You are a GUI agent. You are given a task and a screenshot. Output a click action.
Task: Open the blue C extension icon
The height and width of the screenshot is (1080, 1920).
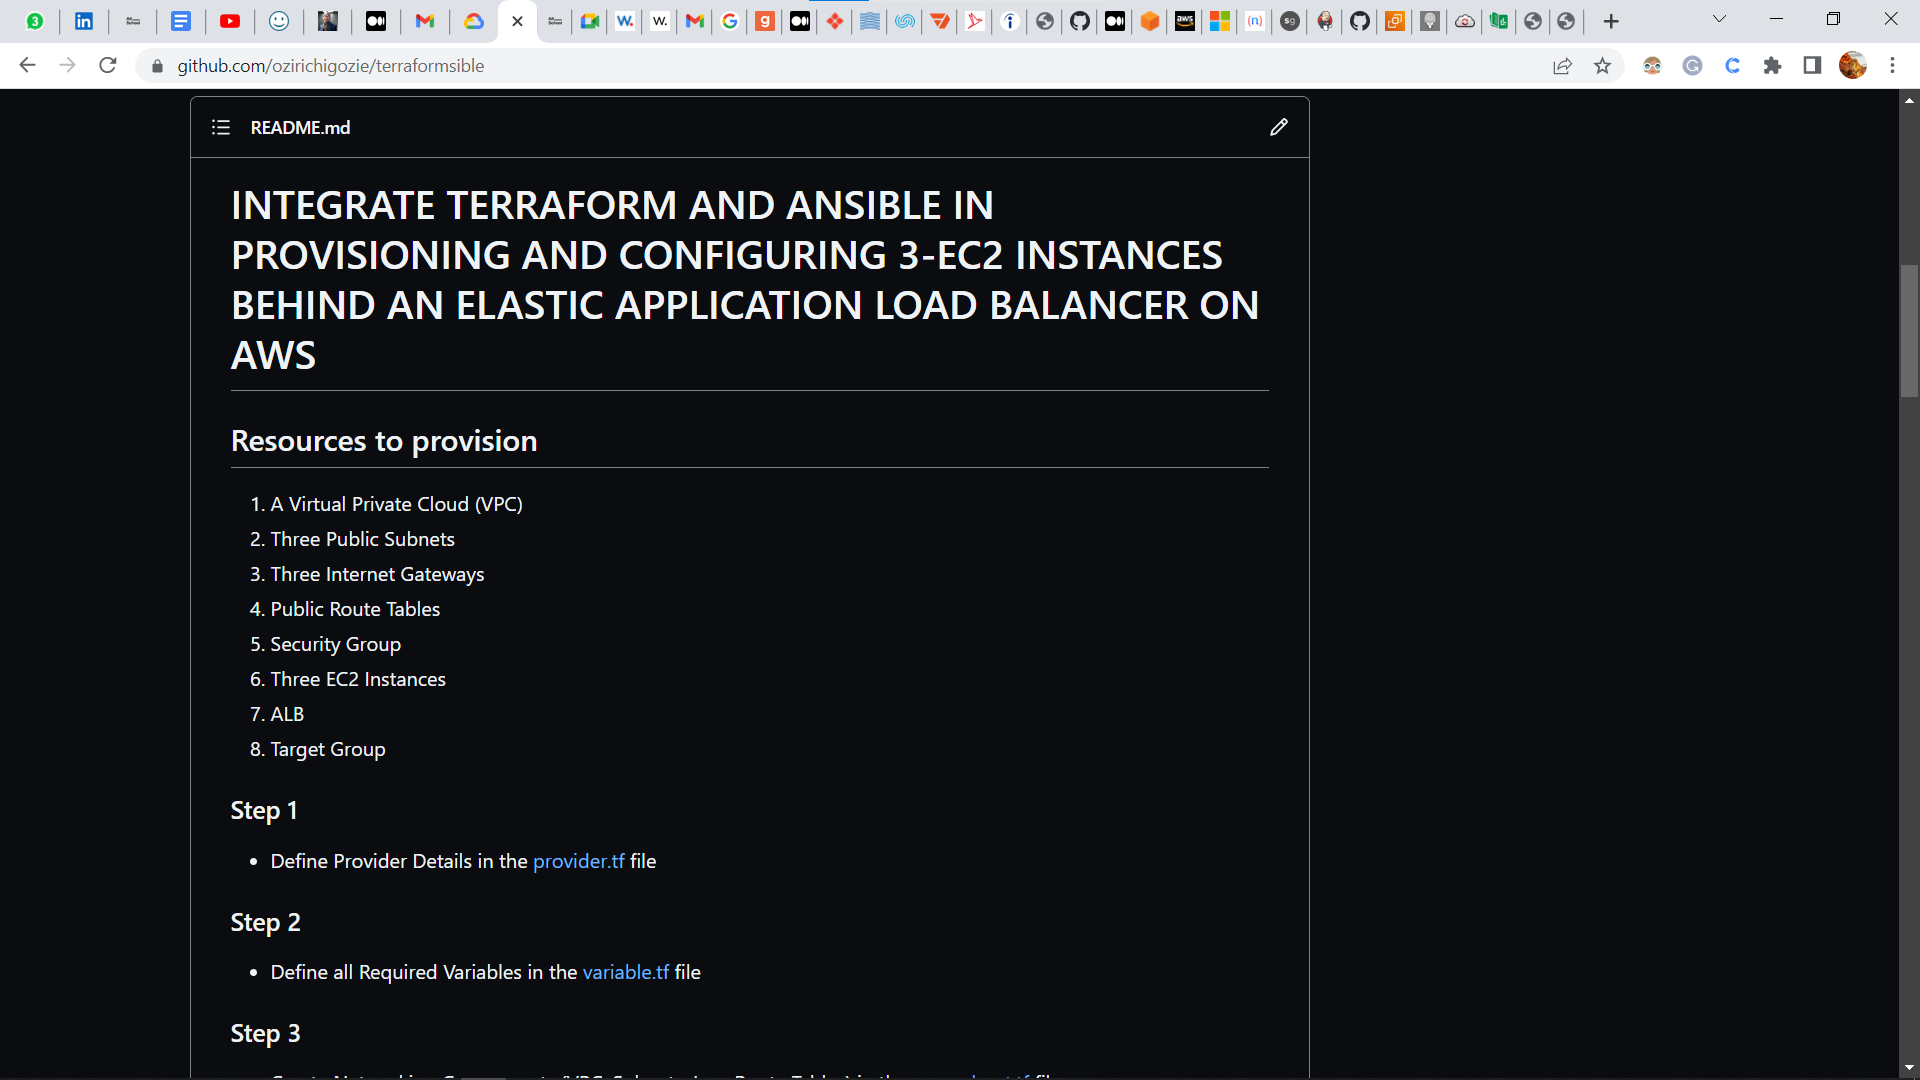pos(1732,66)
